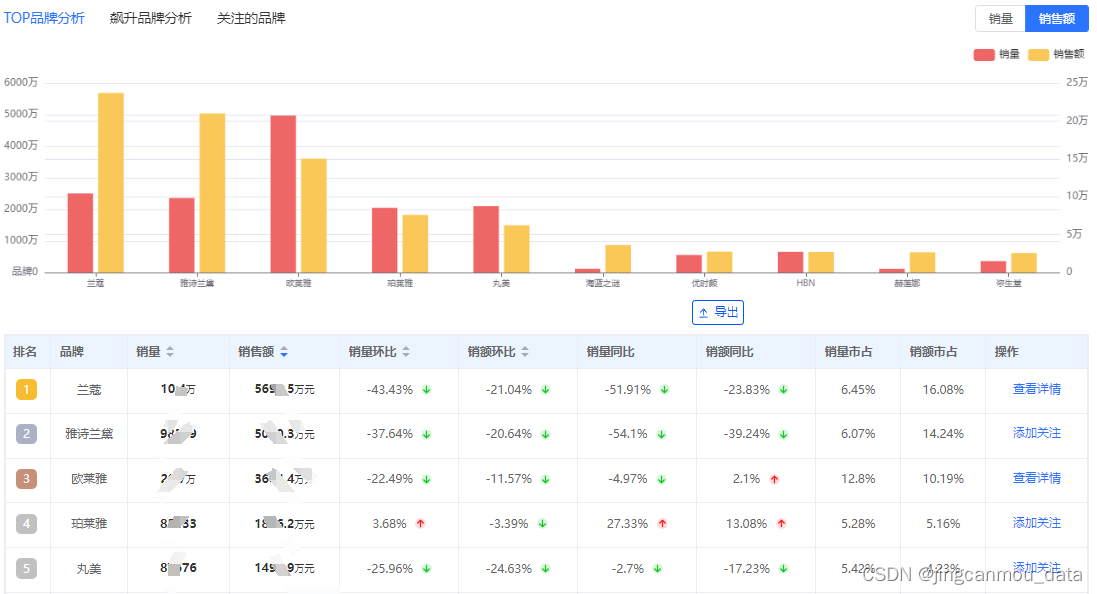Sort table by 销量环比 column arrows
The image size is (1097, 594).
(x=406, y=352)
